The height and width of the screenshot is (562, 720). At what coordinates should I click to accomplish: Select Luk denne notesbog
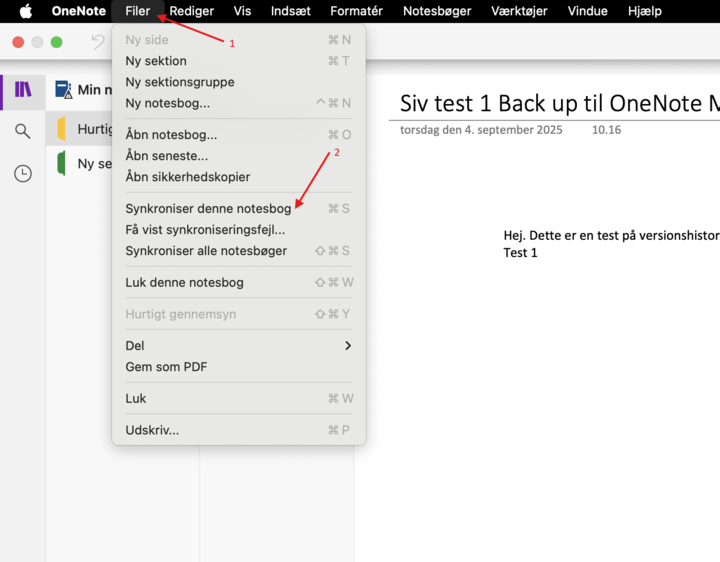pyautogui.click(x=184, y=283)
